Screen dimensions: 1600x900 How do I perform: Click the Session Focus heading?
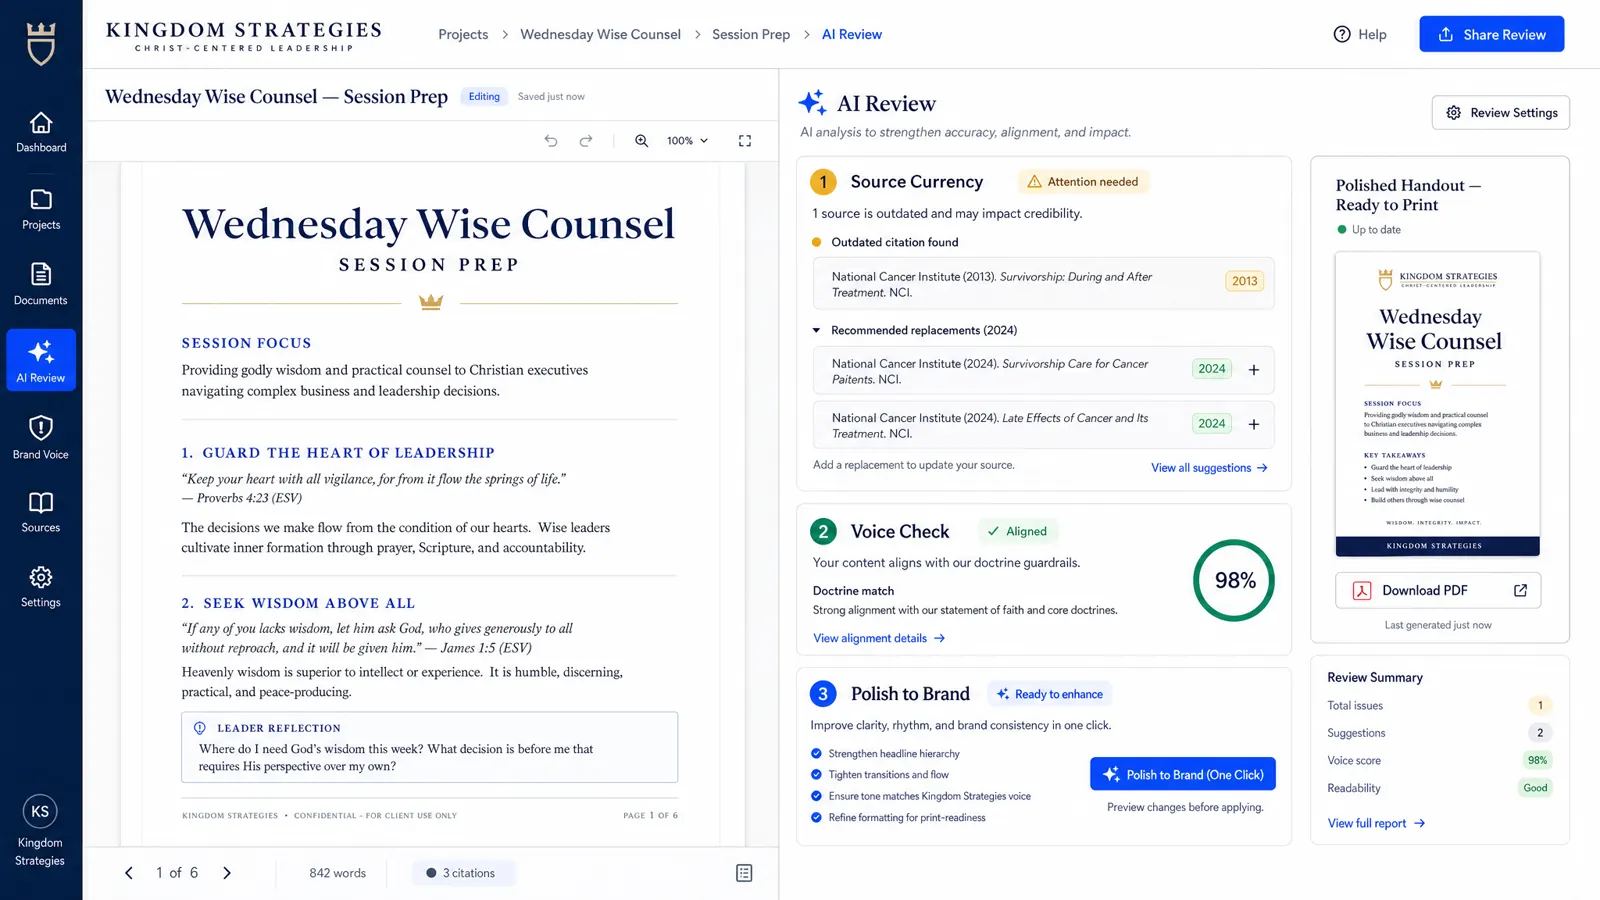pos(246,343)
